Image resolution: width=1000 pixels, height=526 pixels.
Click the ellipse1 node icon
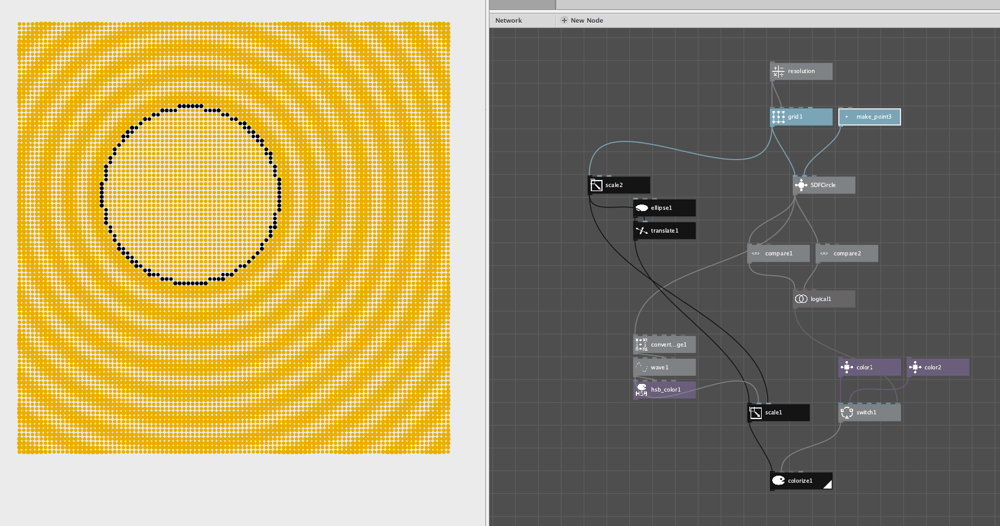click(642, 208)
